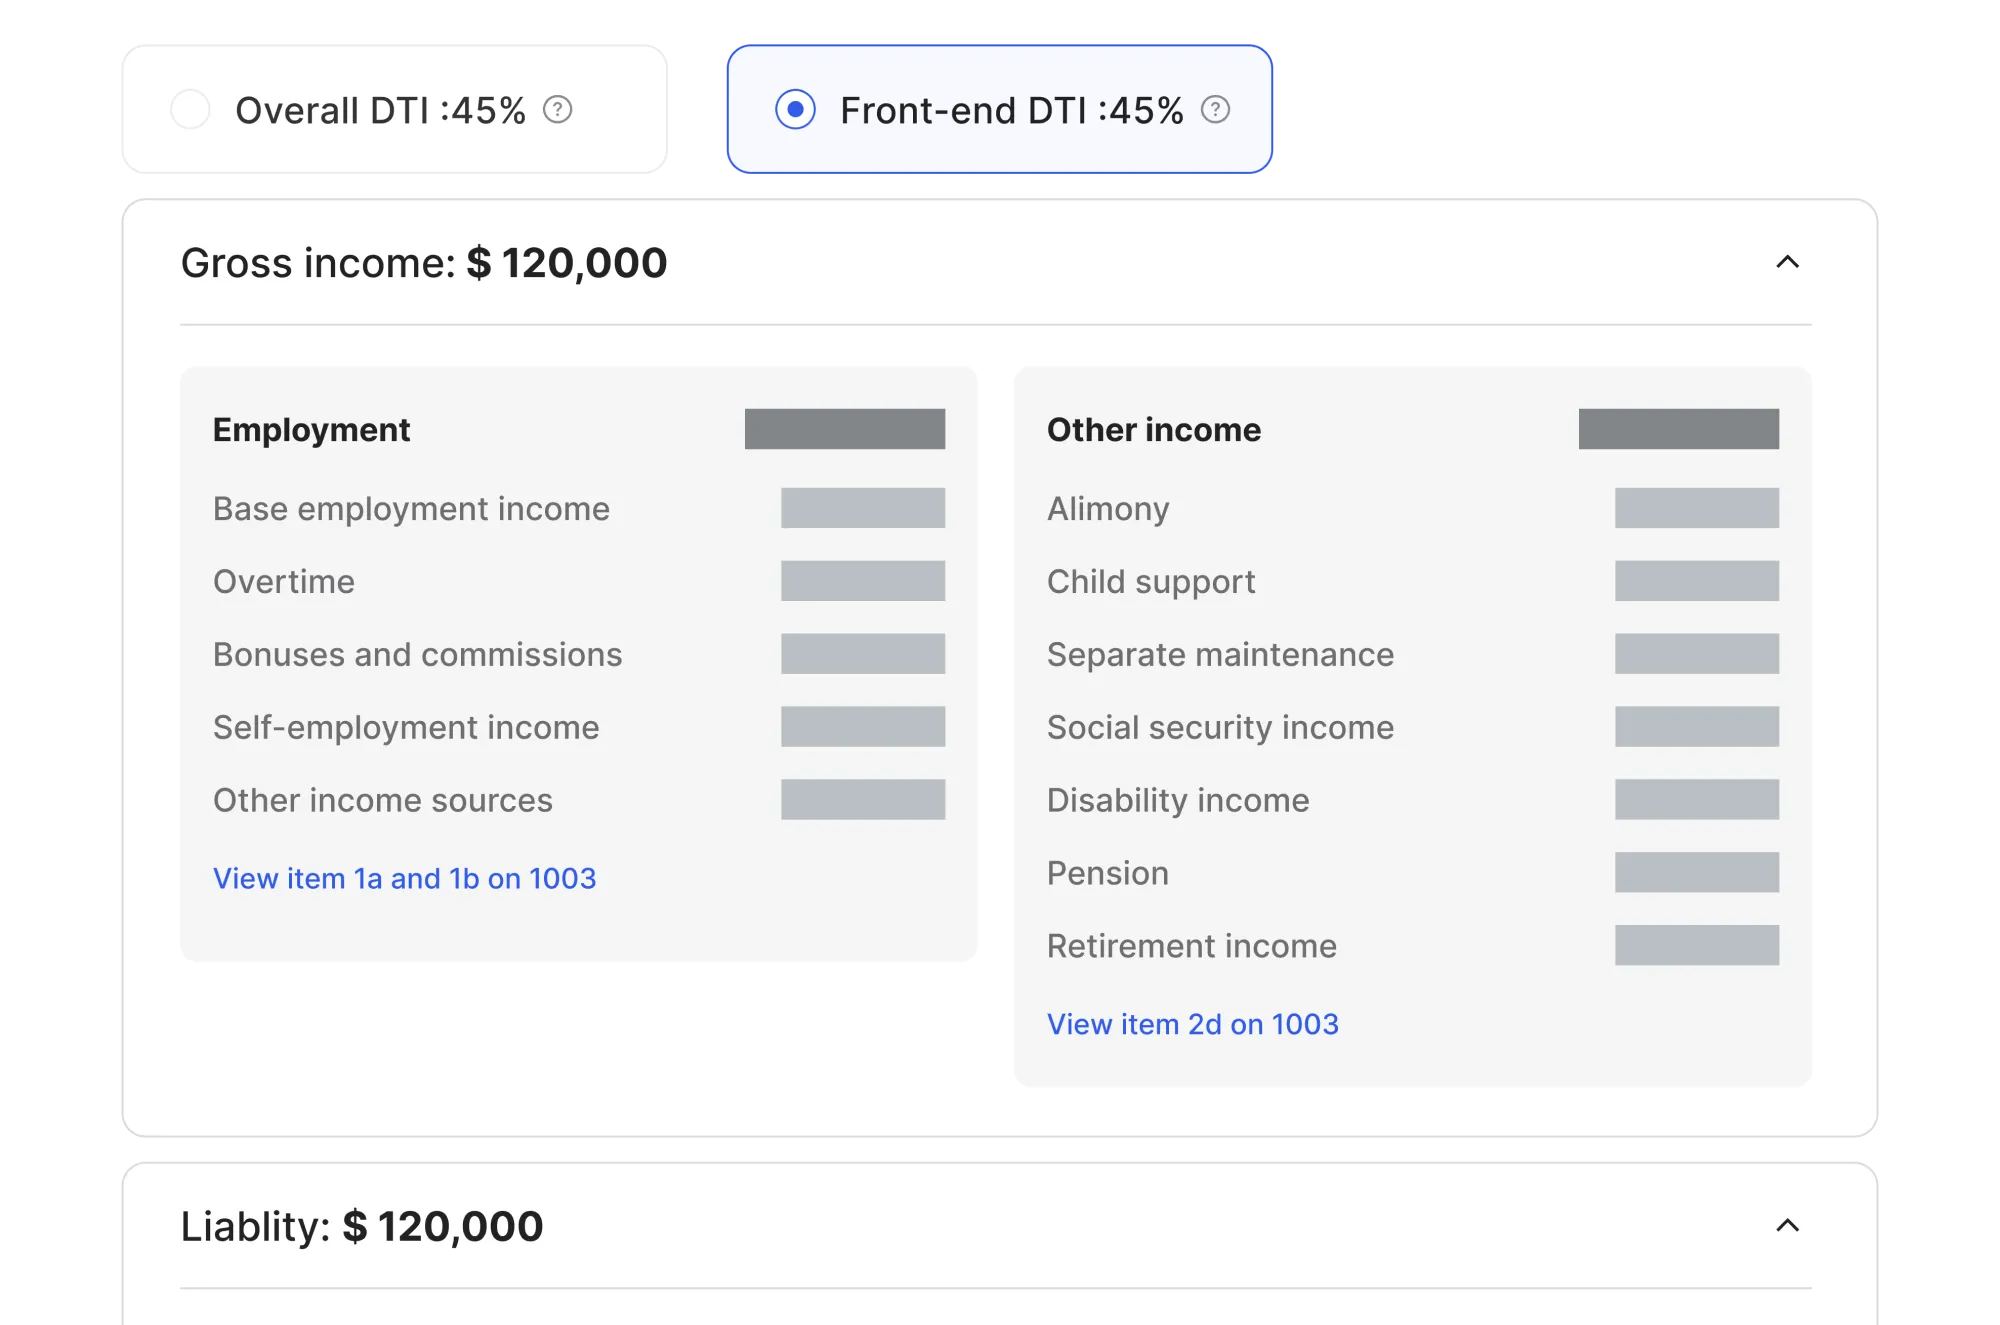The image size is (2000, 1325).
Task: Click the collapse chevron on Gross income card
Action: click(1789, 263)
